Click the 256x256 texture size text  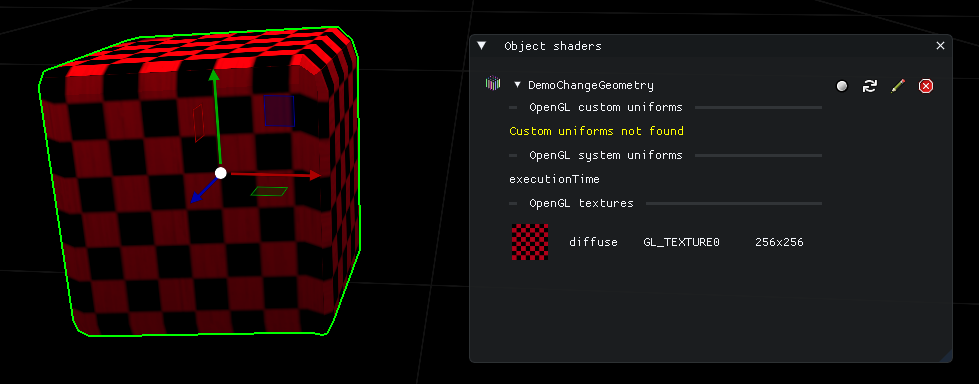779,242
